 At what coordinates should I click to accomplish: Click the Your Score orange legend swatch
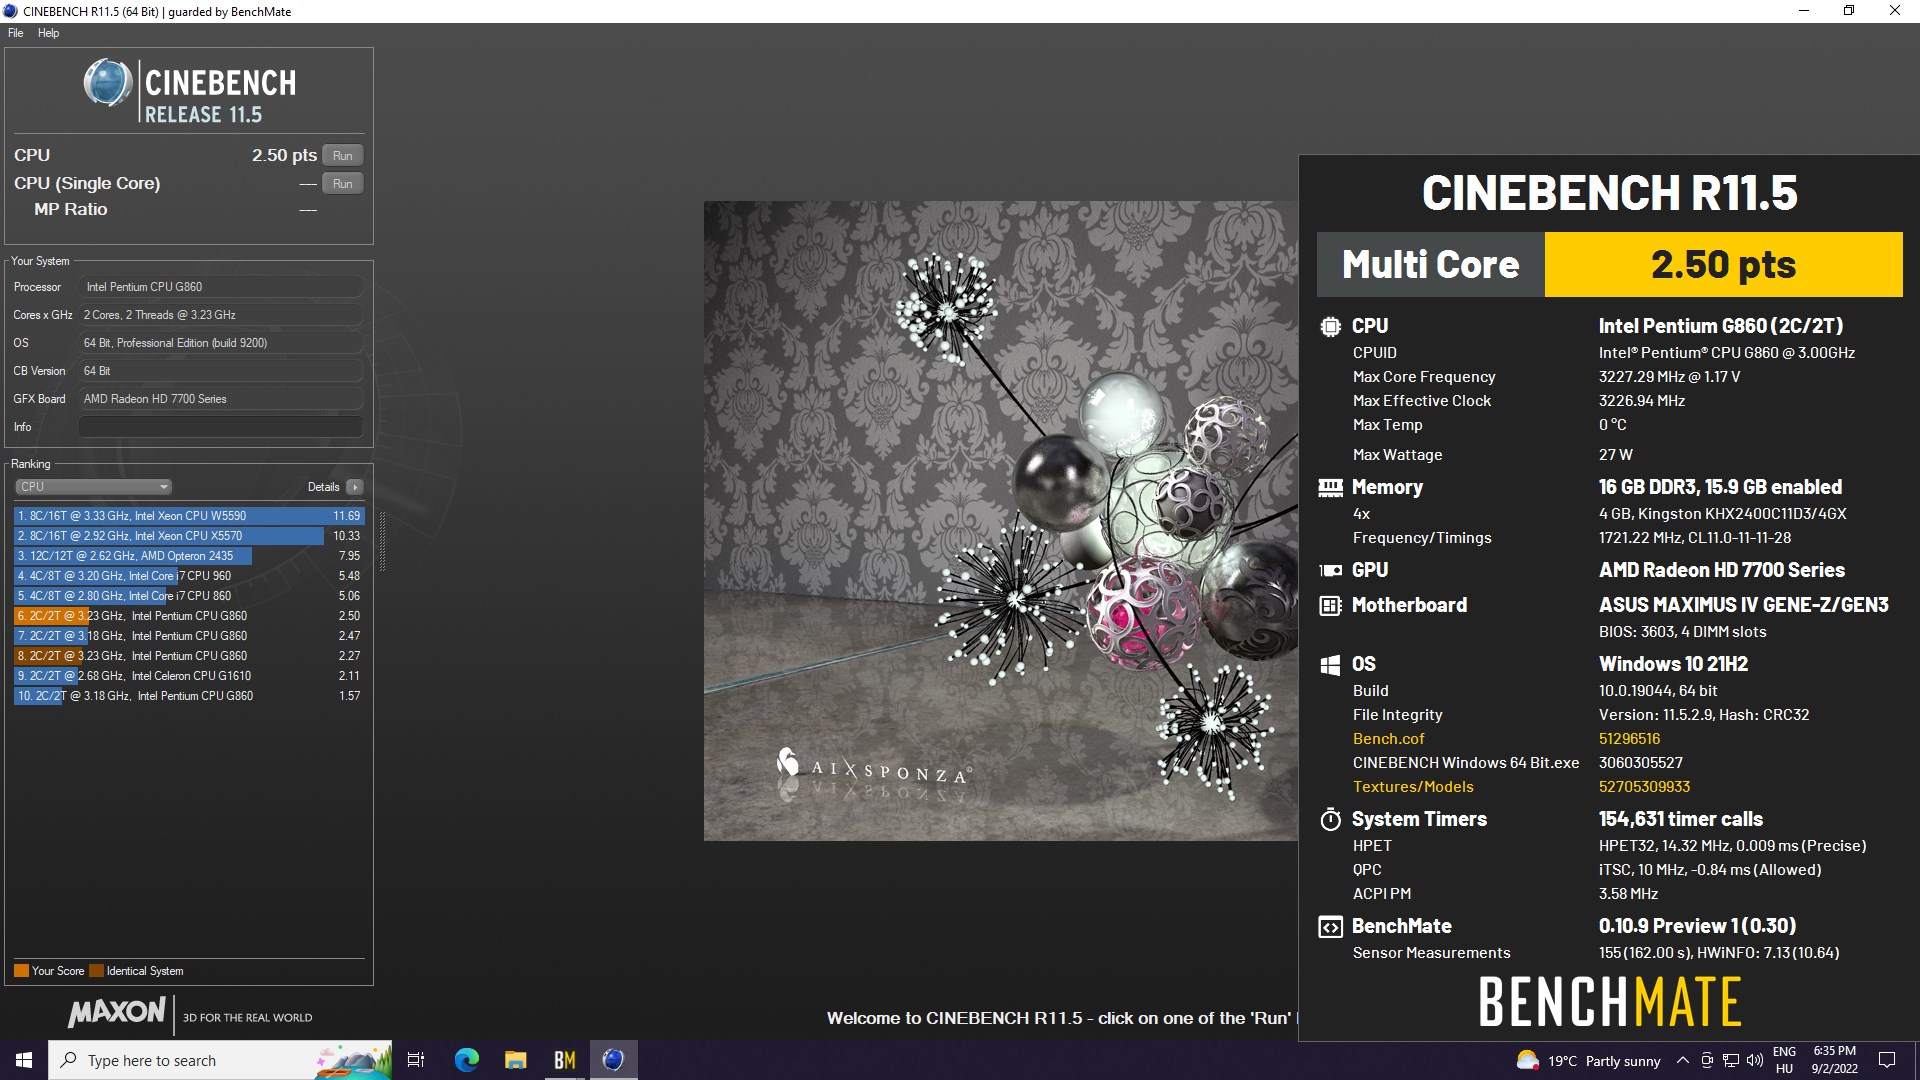coord(21,971)
